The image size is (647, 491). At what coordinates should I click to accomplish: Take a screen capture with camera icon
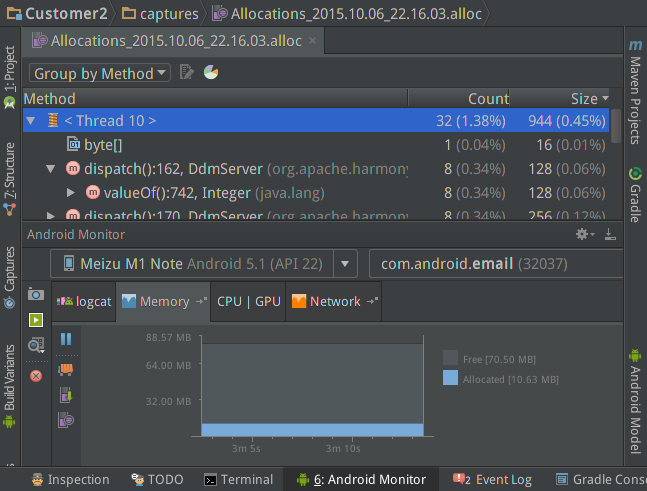pos(36,294)
